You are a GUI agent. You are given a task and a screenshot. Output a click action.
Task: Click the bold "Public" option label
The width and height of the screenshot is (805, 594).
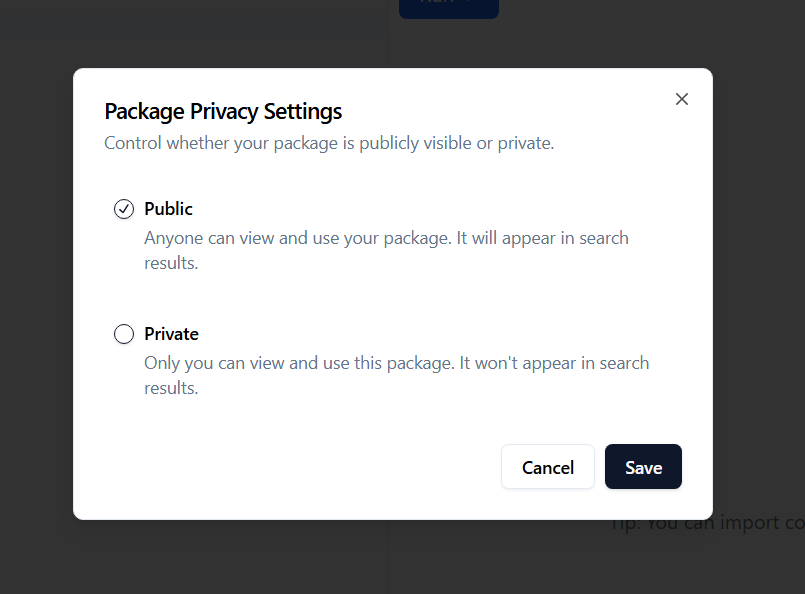click(x=168, y=209)
